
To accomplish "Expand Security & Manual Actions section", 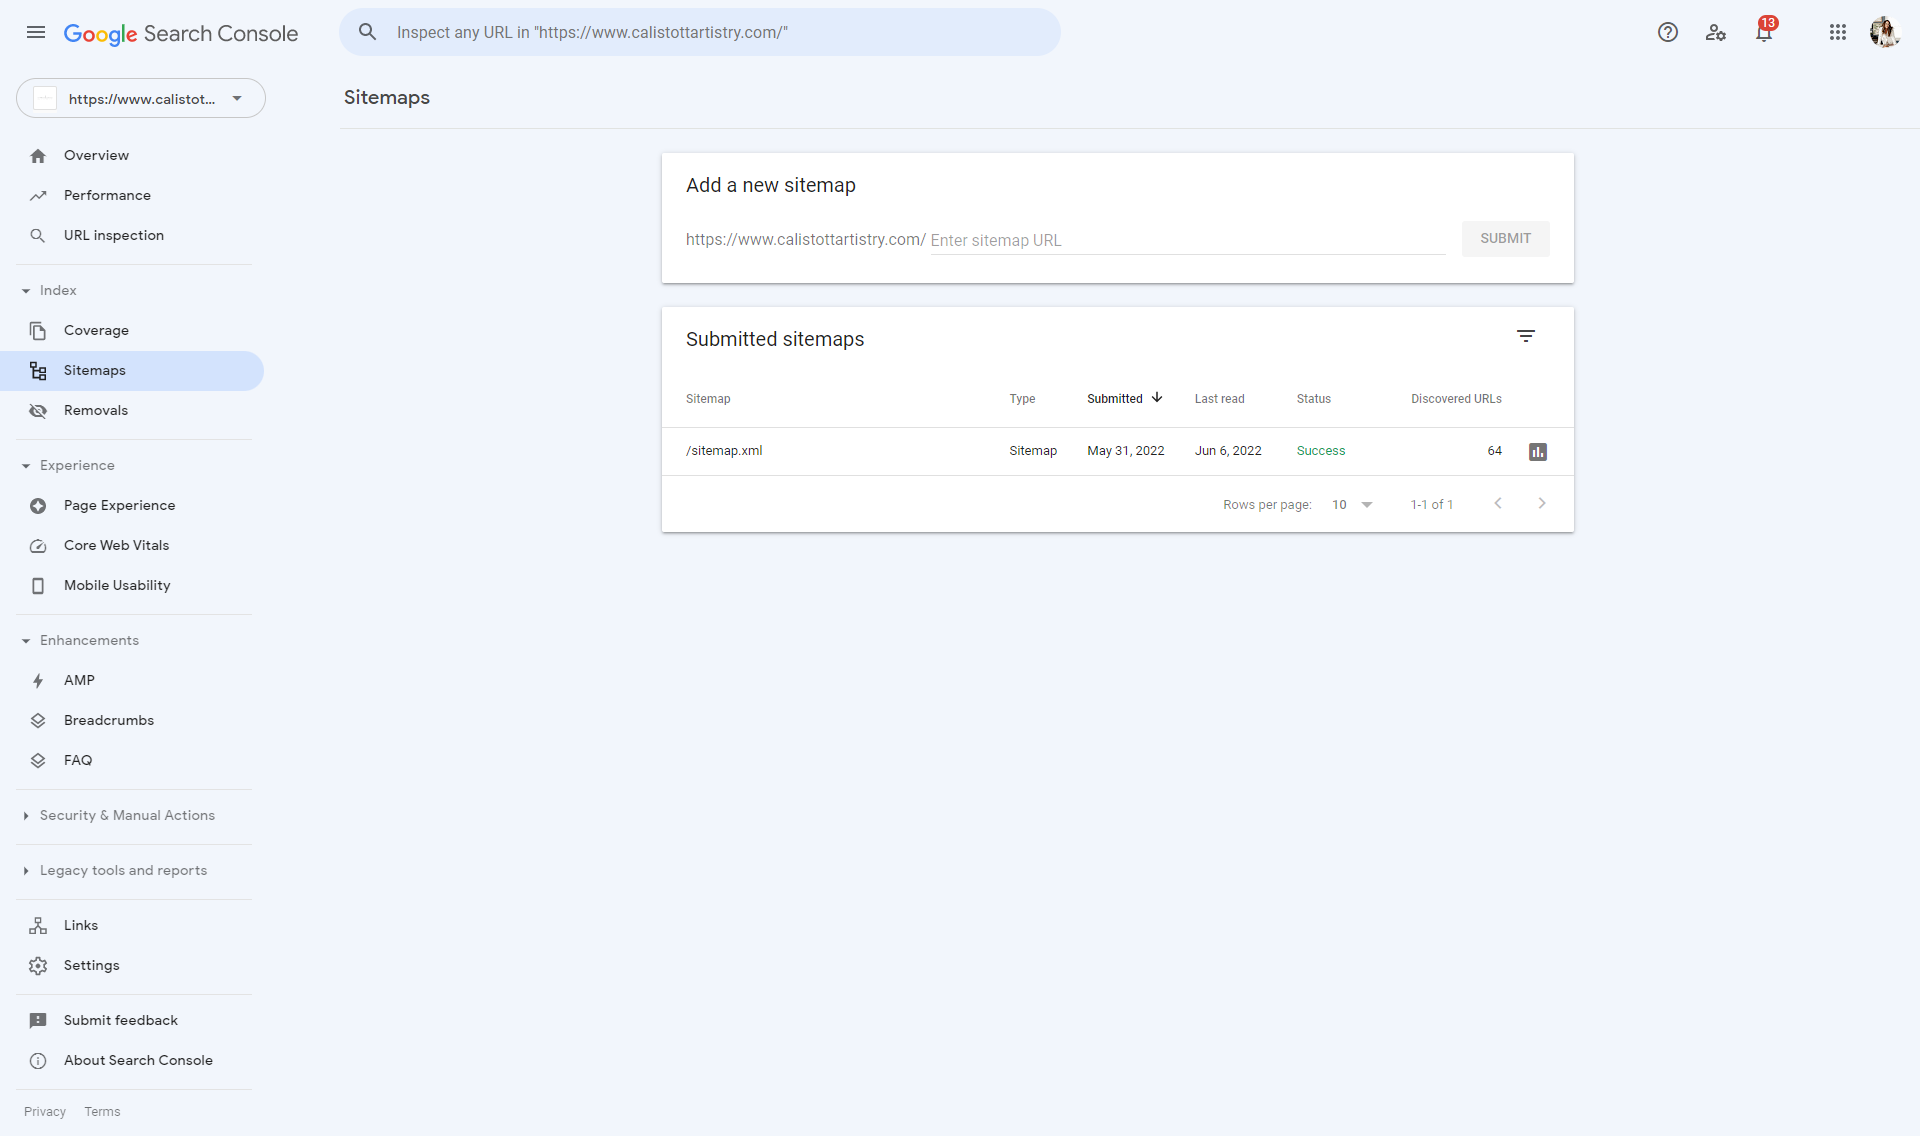I will (26, 816).
